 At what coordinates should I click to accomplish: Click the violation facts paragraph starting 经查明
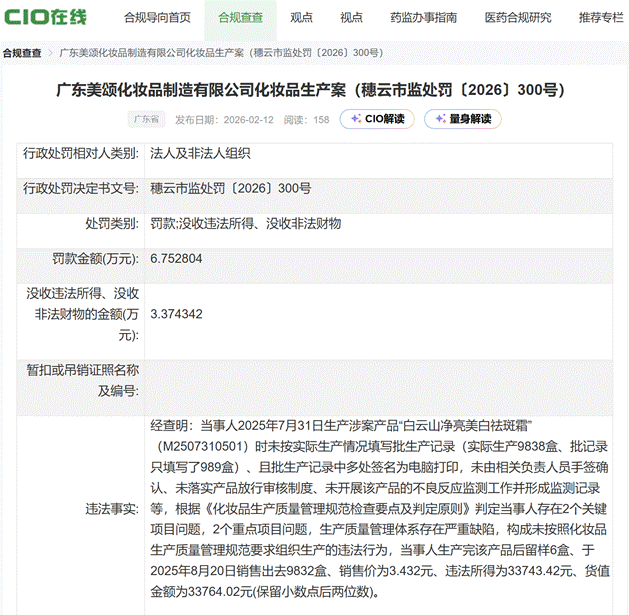pyautogui.click(x=380, y=508)
